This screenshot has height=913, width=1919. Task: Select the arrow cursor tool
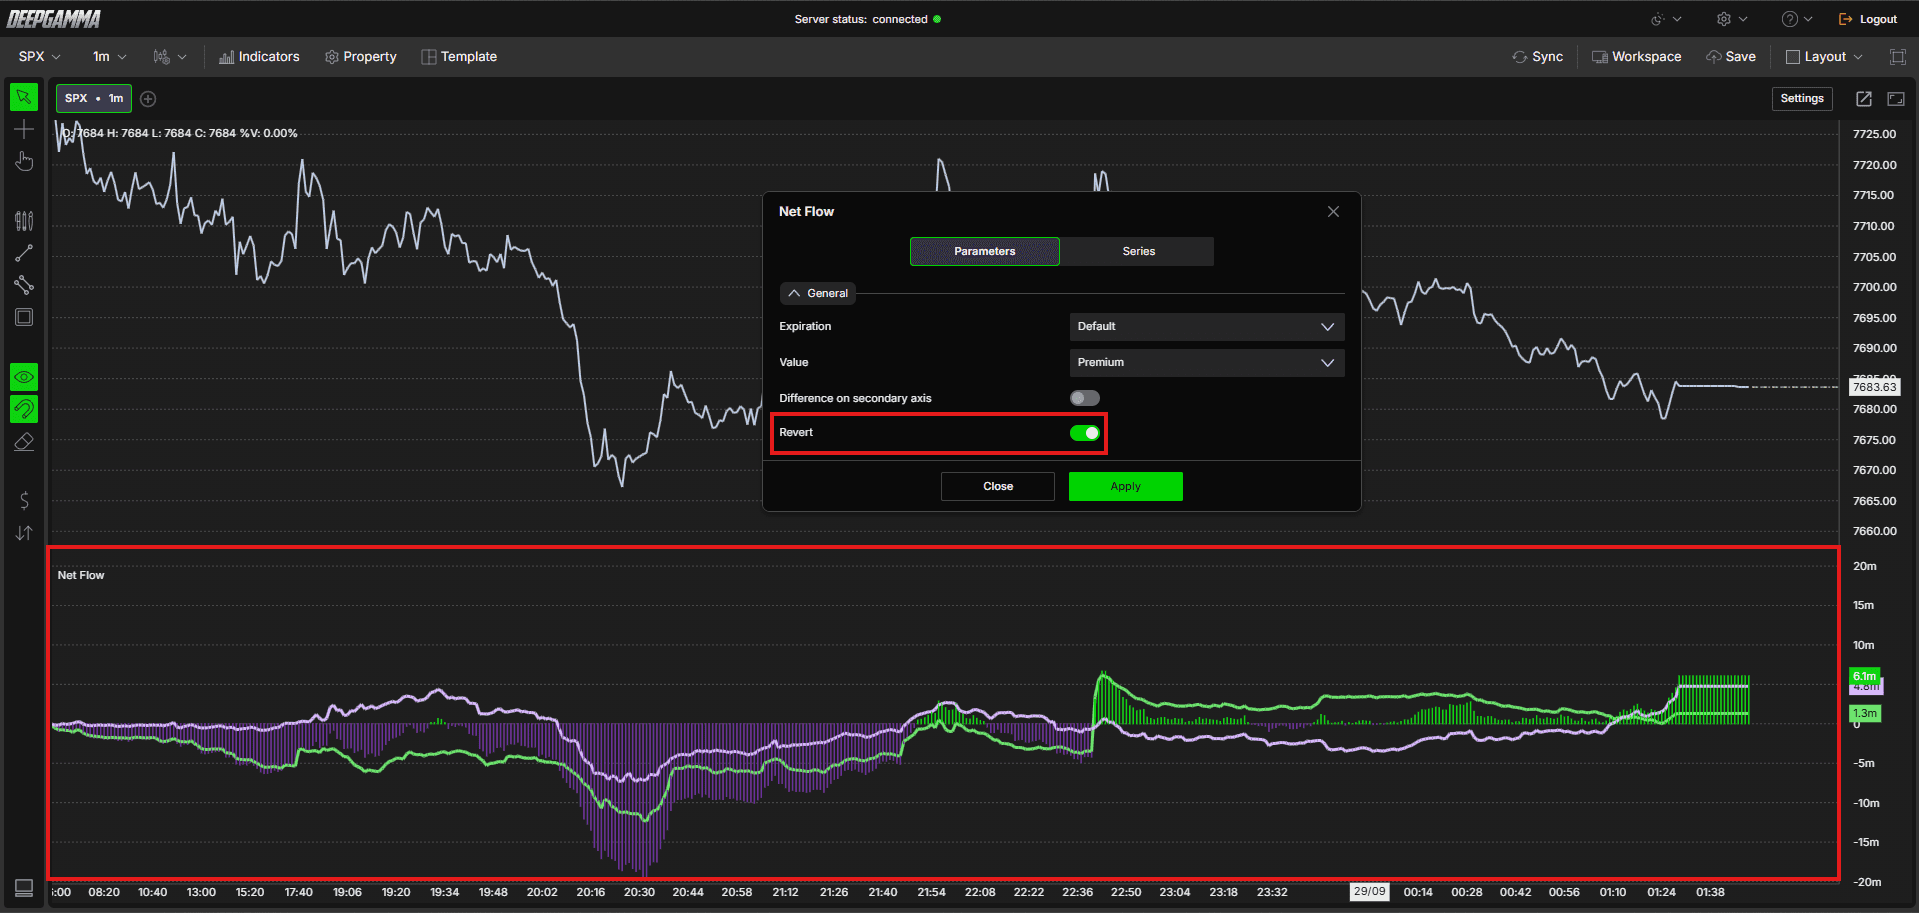(x=24, y=97)
